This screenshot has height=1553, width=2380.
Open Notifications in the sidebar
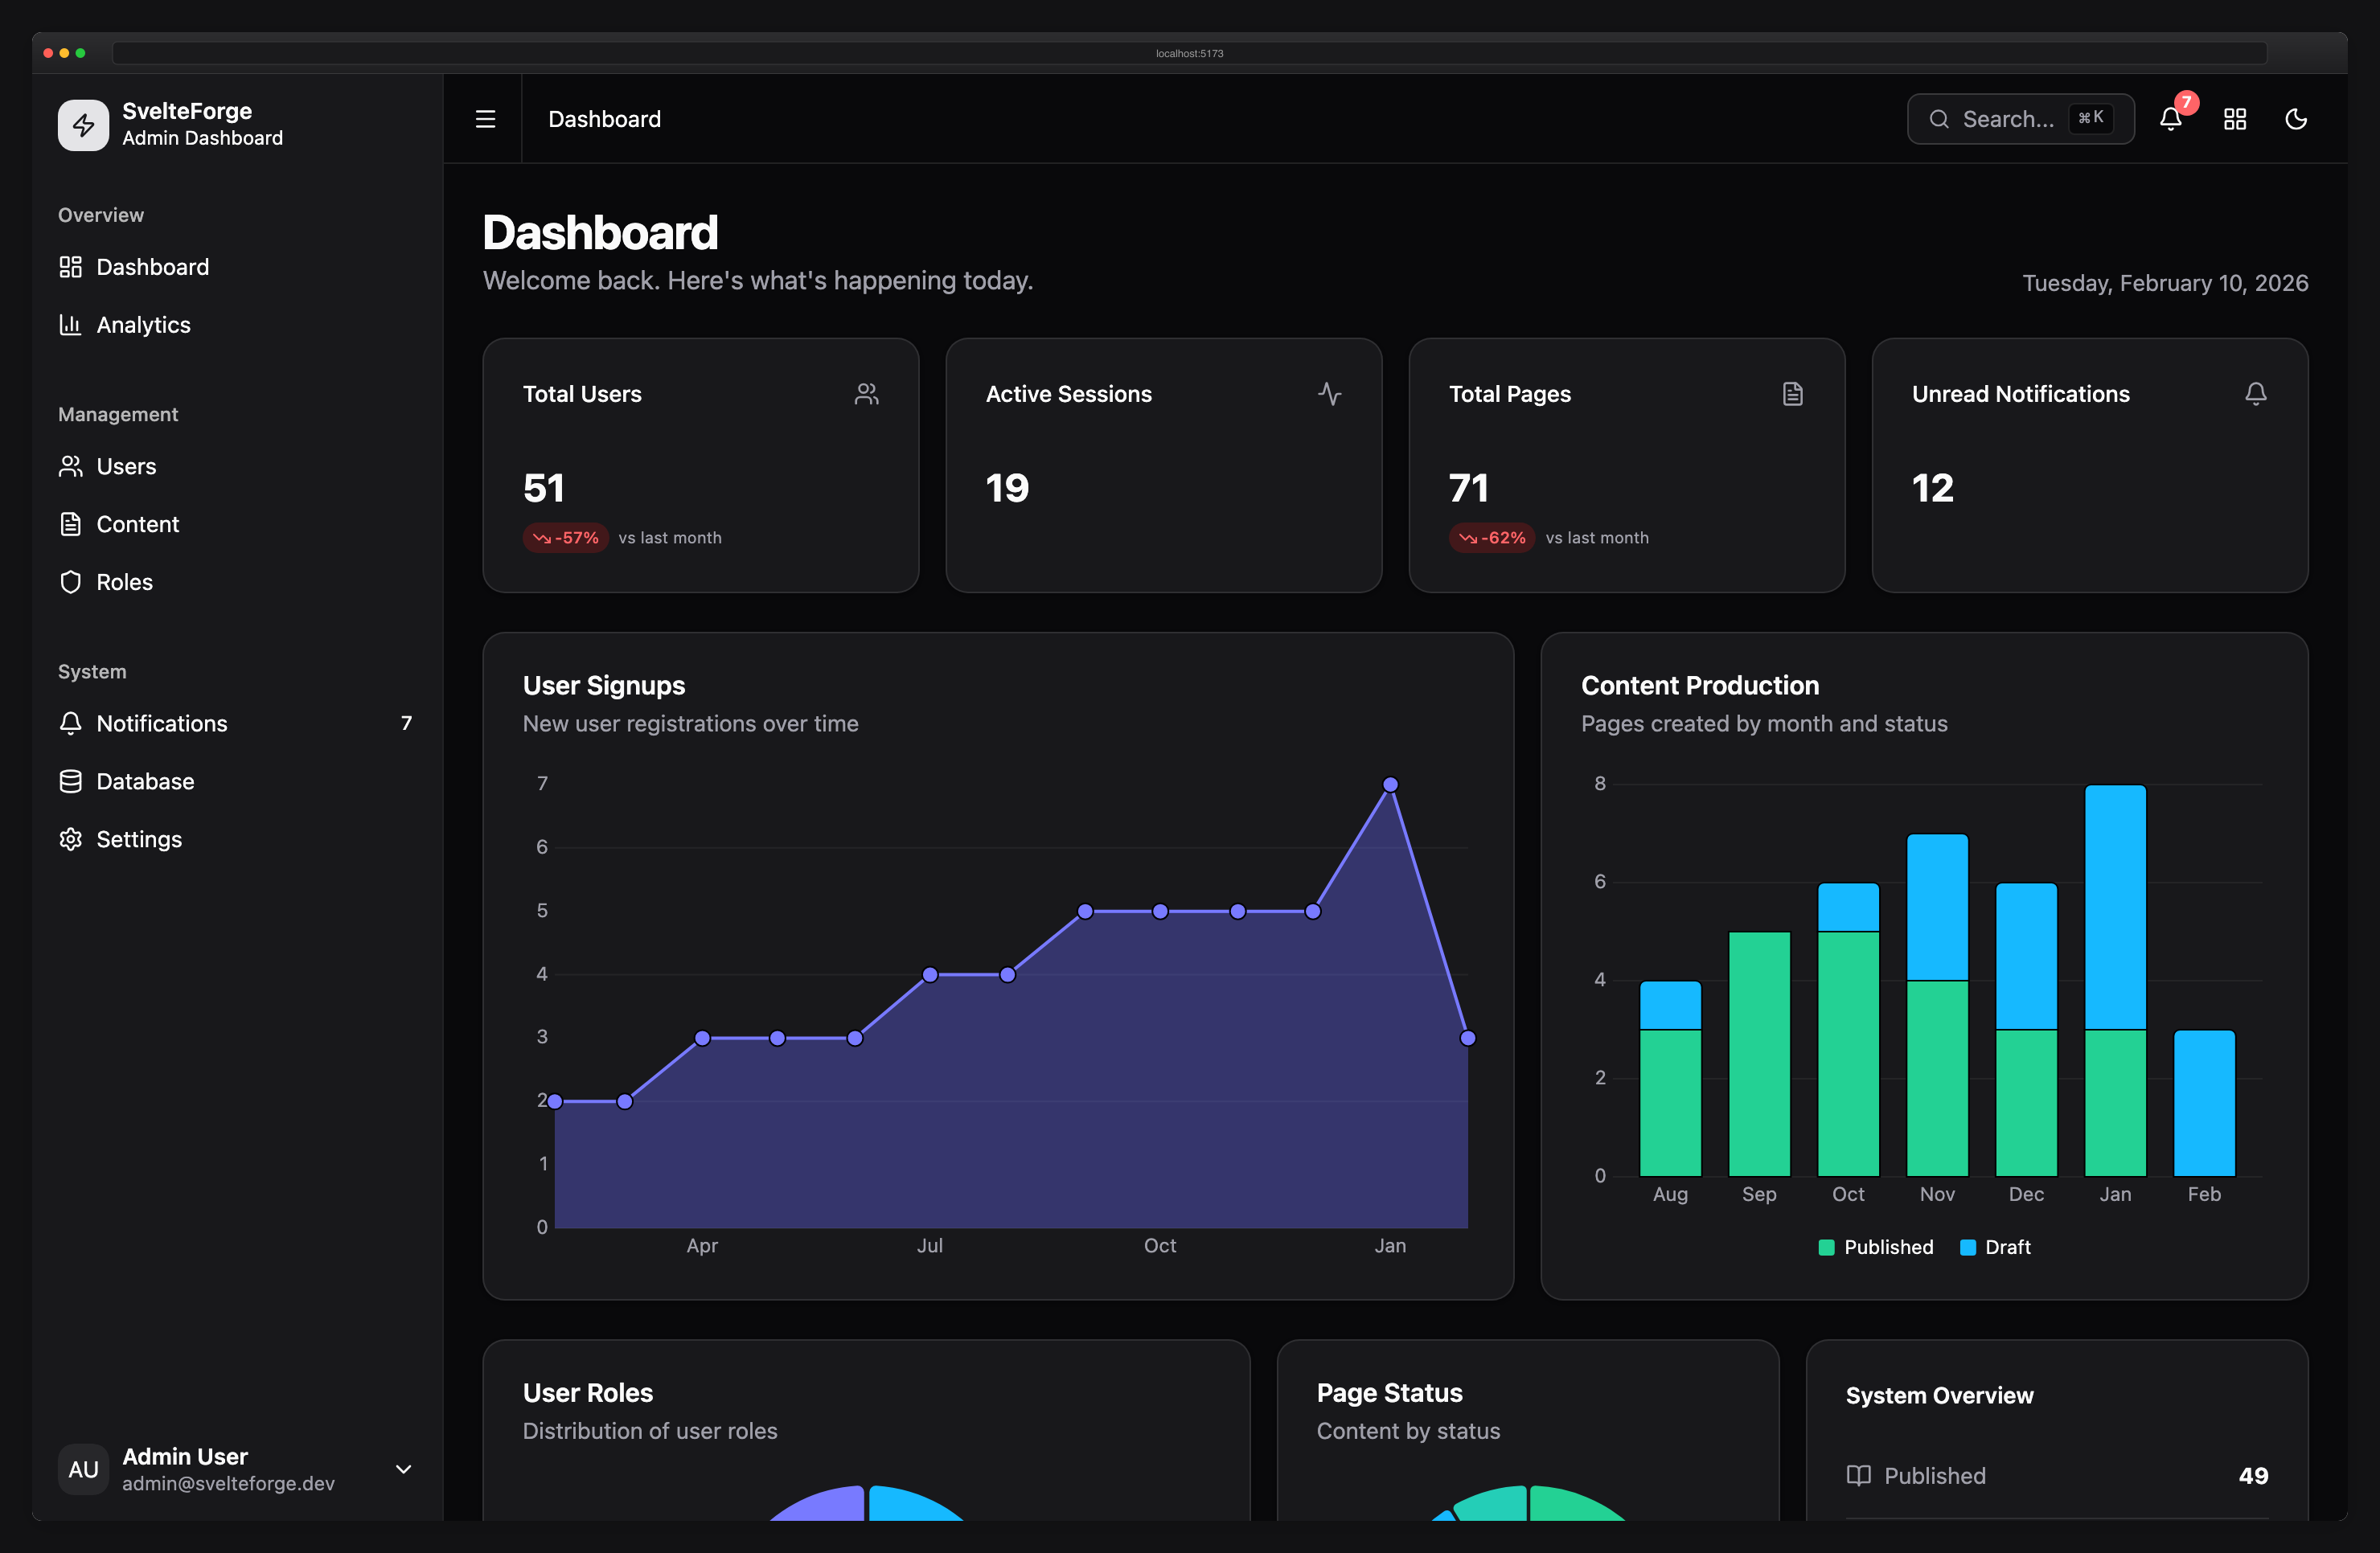coord(237,723)
